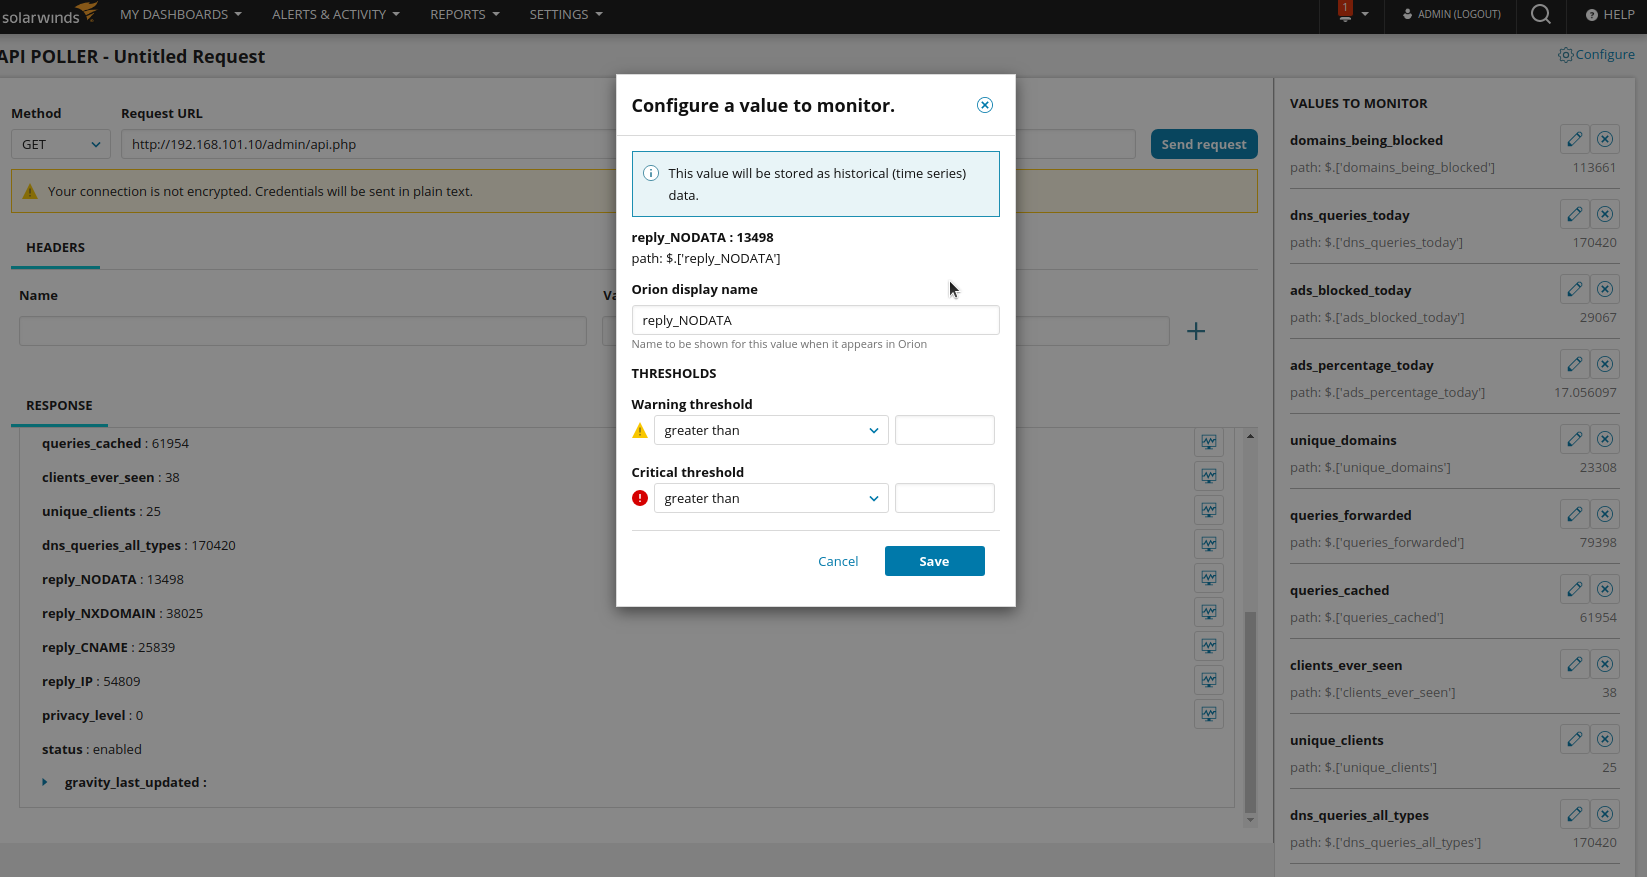This screenshot has width=1647, height=877.
Task: Open the My Dashboards menu
Action: pyautogui.click(x=181, y=14)
